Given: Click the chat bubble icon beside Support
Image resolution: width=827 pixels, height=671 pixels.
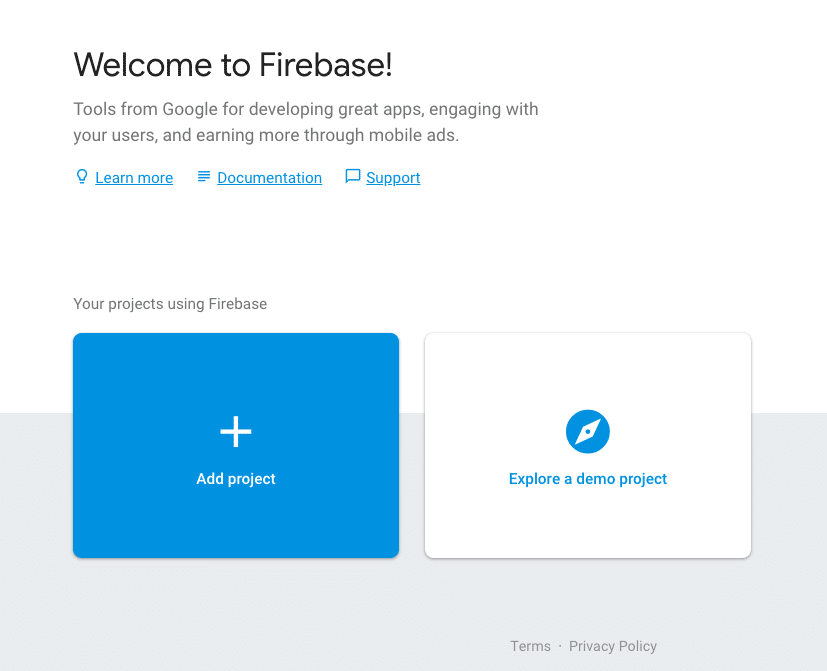Looking at the screenshot, I should click(x=352, y=177).
